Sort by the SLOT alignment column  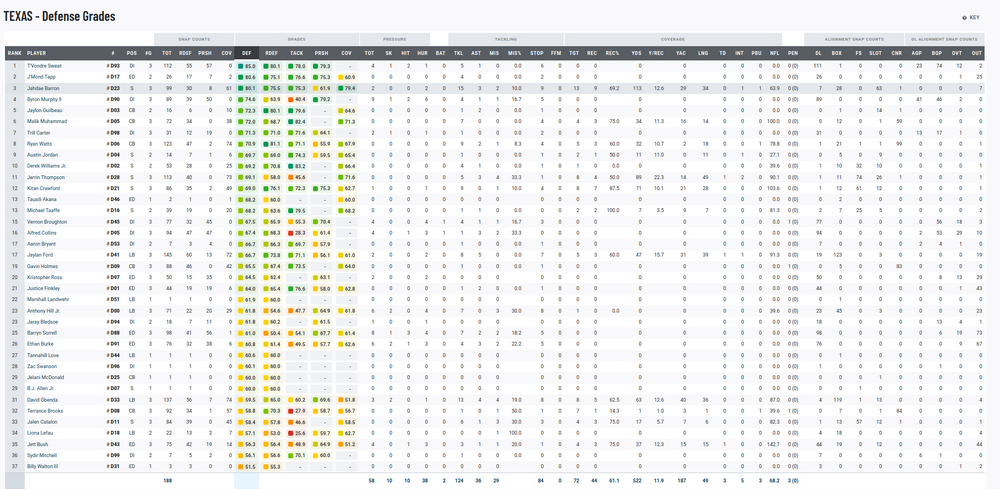[x=877, y=52]
